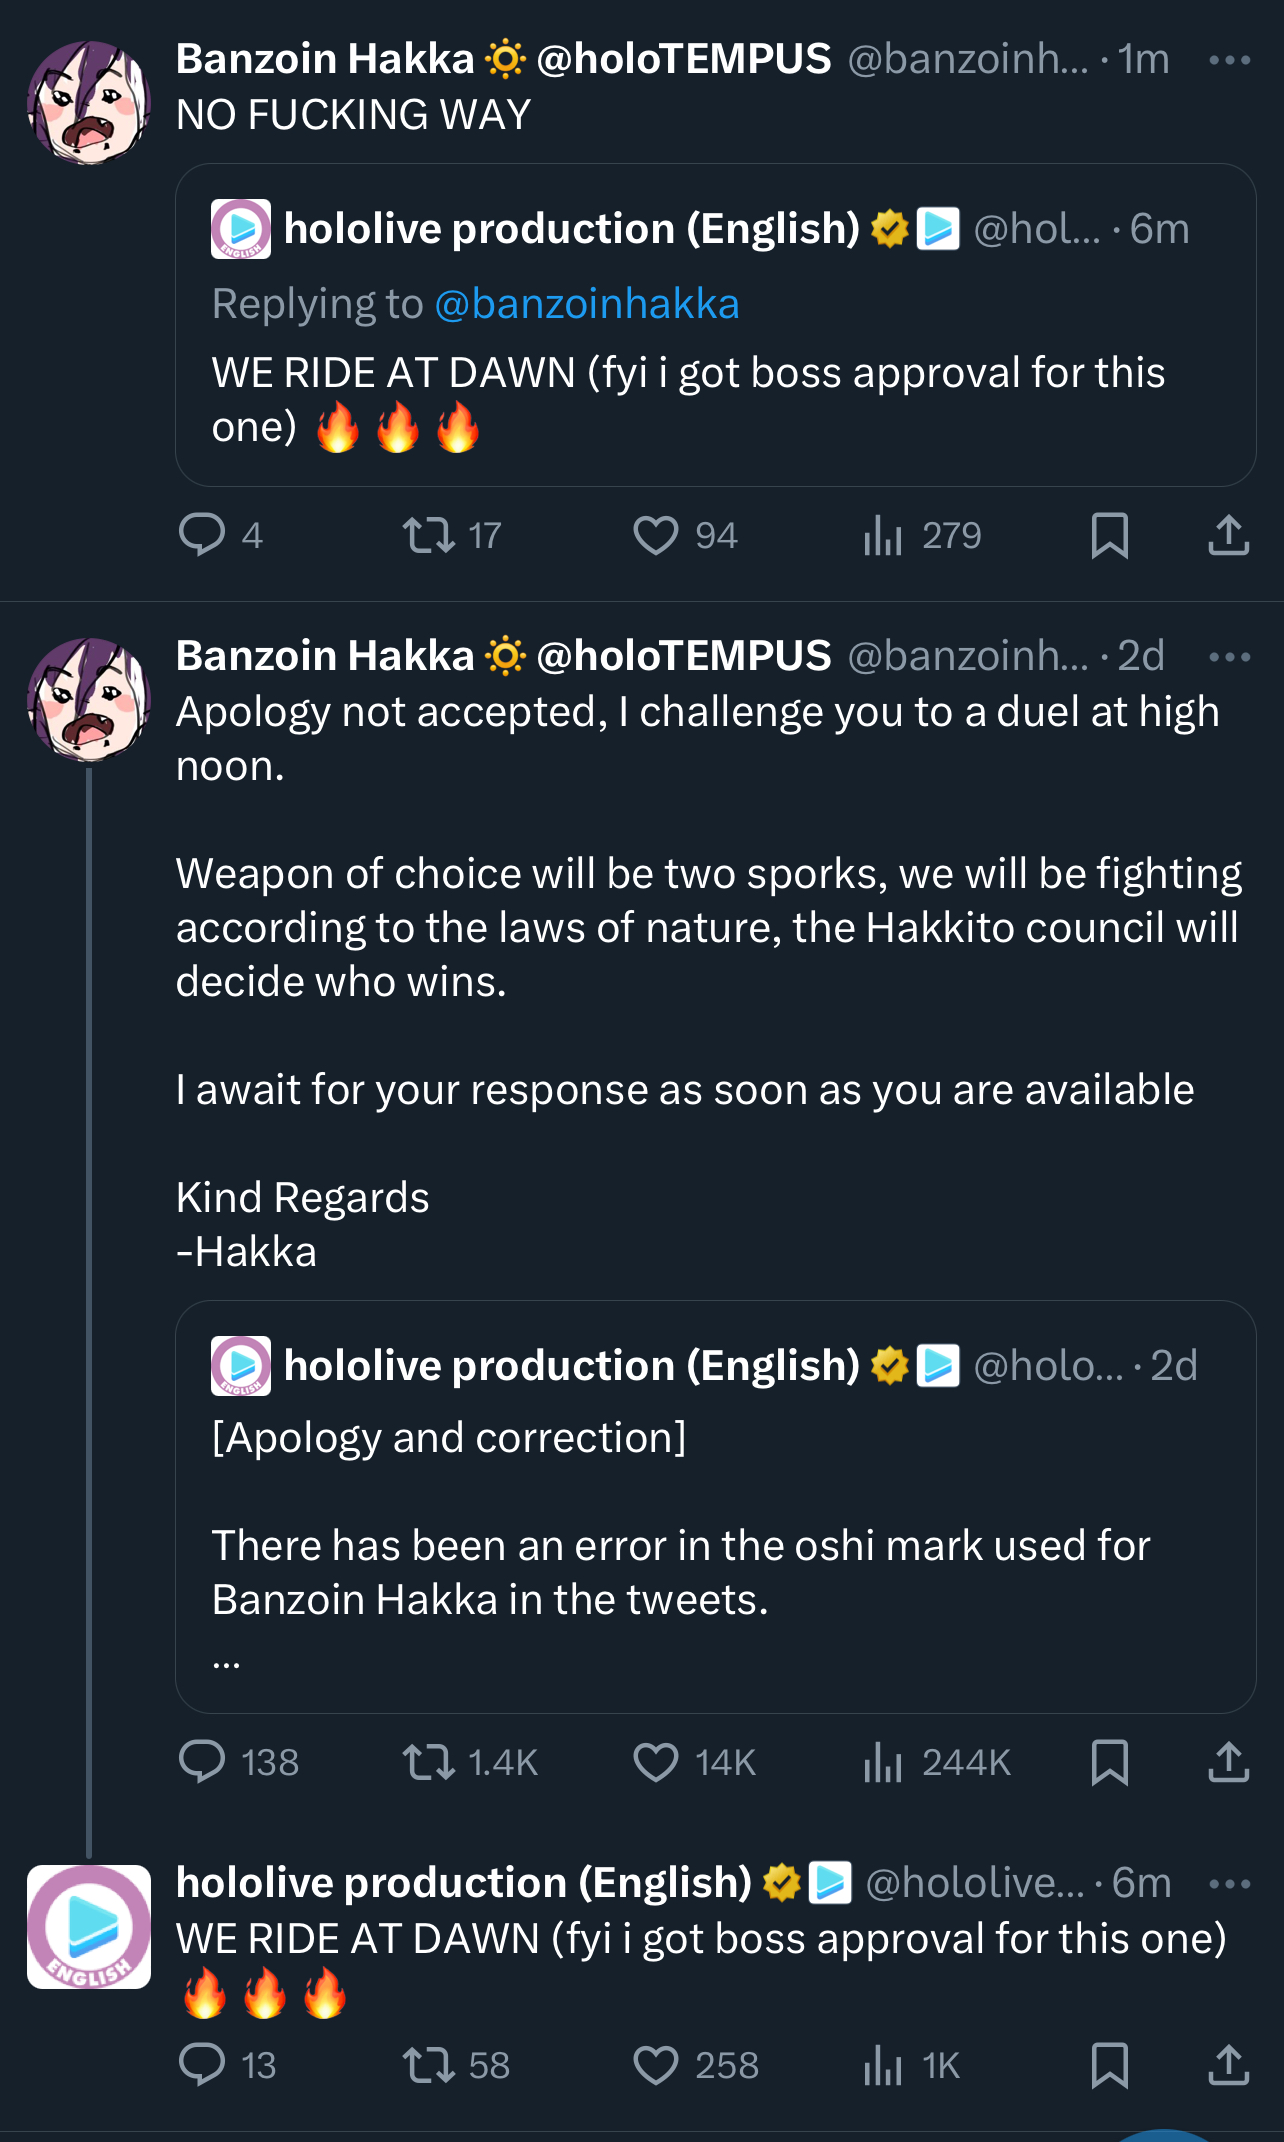Screen dimensions: 1284x2142
Task: Tap hololive English avatar at bottom
Action: tap(89, 1926)
